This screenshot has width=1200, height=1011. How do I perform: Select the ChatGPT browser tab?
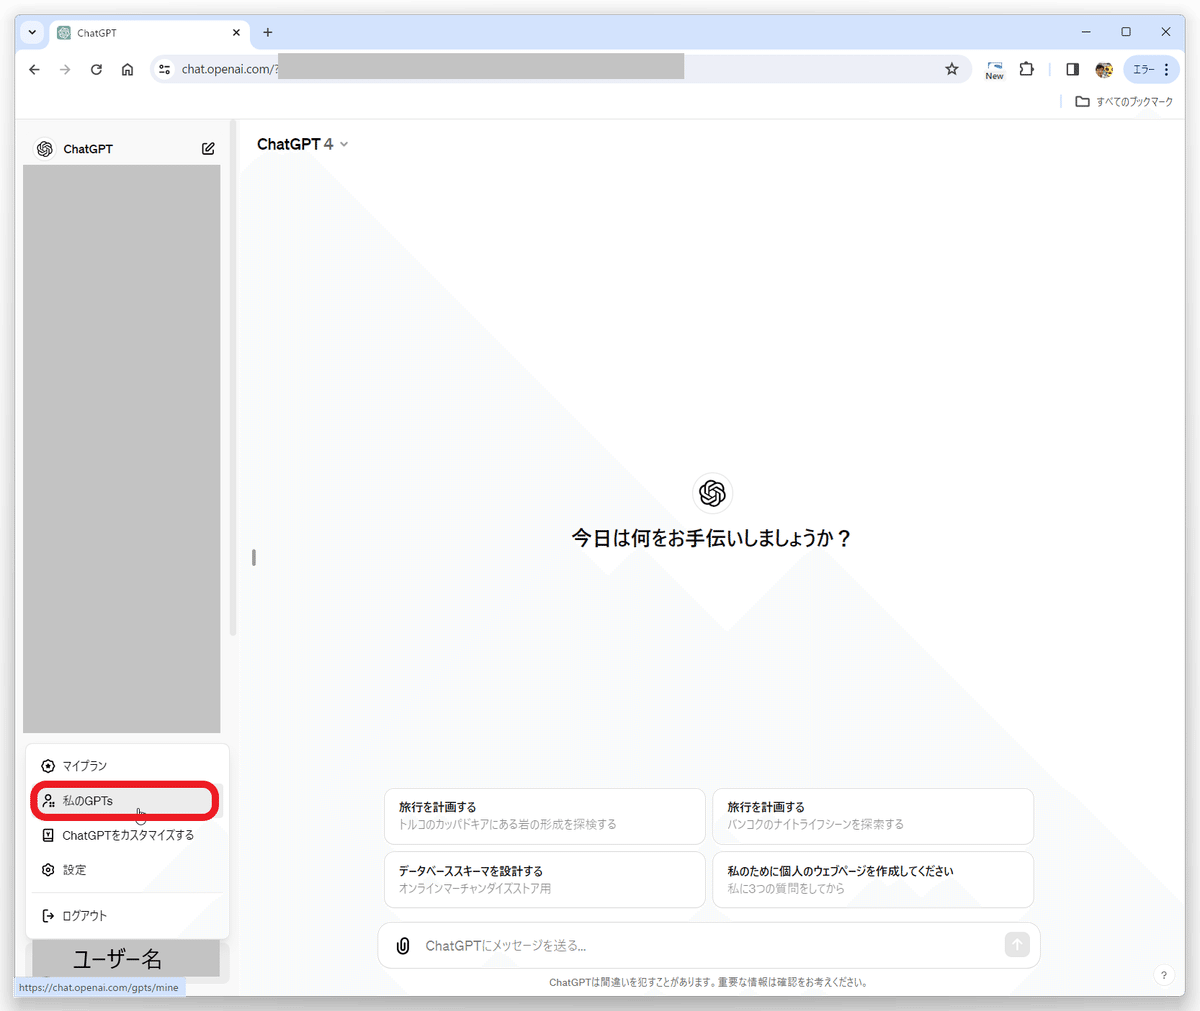pos(150,32)
